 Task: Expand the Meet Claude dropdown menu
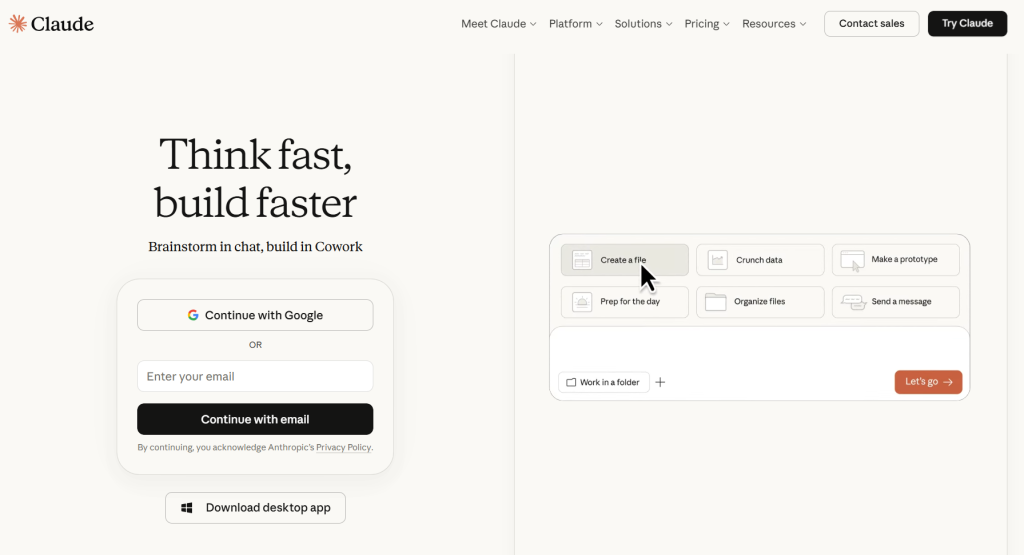pyautogui.click(x=498, y=24)
